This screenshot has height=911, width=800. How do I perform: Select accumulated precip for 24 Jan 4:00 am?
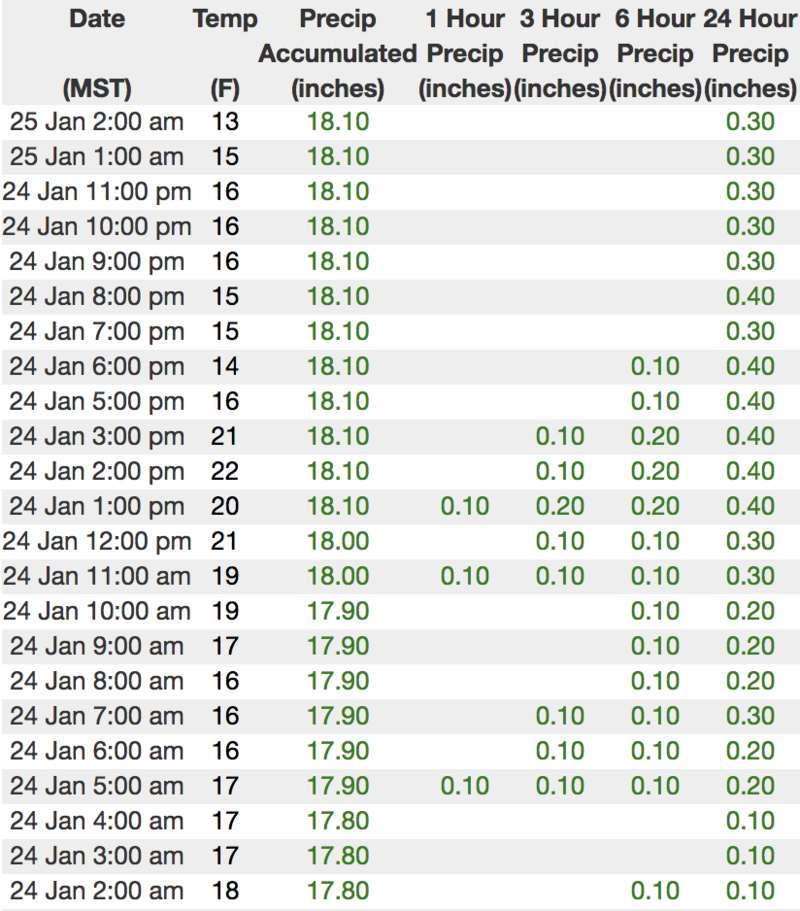337,821
